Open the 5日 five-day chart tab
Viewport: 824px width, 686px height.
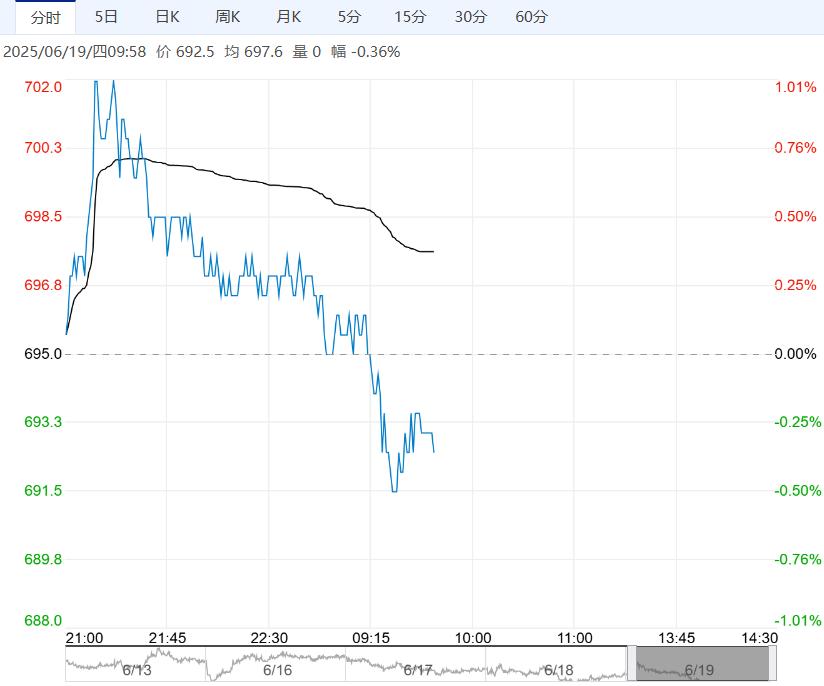tap(105, 17)
